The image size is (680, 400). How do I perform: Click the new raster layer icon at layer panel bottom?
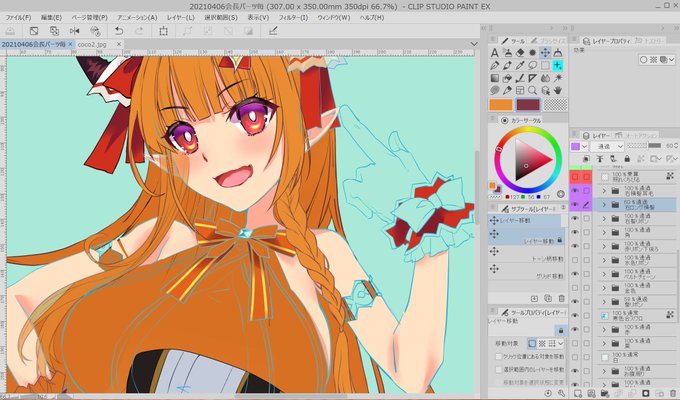(x=577, y=393)
